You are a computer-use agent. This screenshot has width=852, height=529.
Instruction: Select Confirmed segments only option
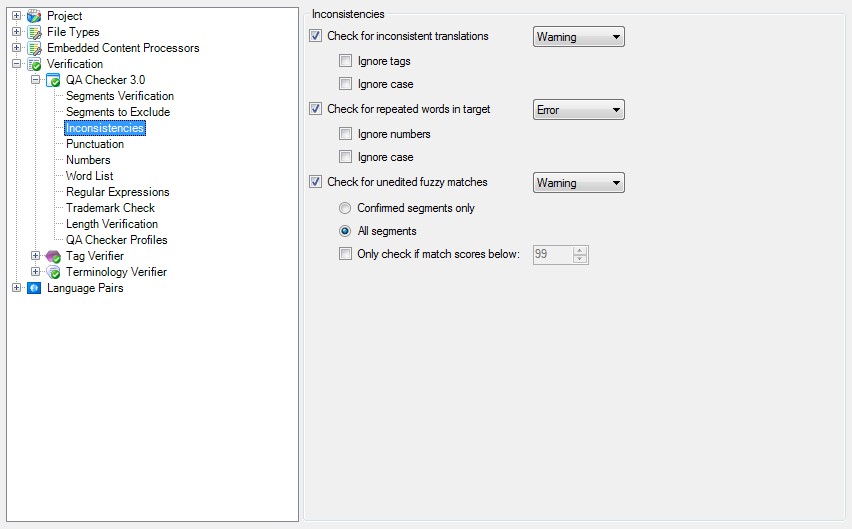point(346,208)
